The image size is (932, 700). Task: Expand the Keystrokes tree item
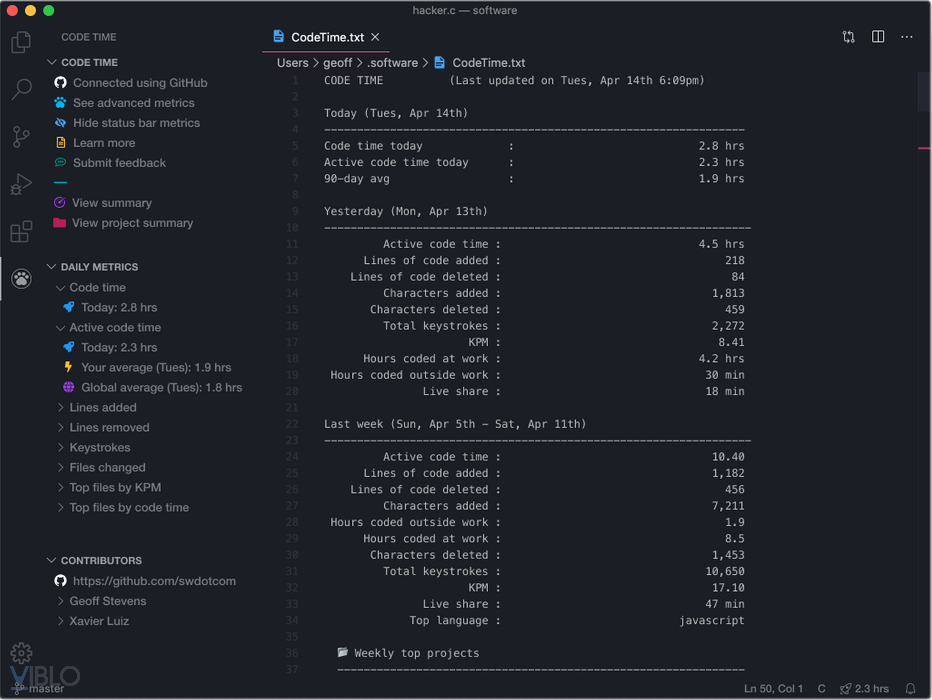point(99,447)
